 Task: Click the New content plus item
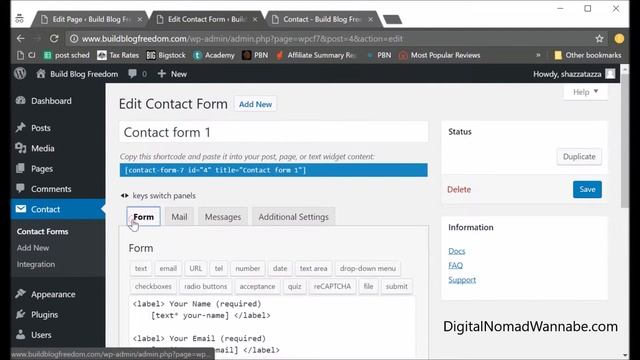(172, 74)
